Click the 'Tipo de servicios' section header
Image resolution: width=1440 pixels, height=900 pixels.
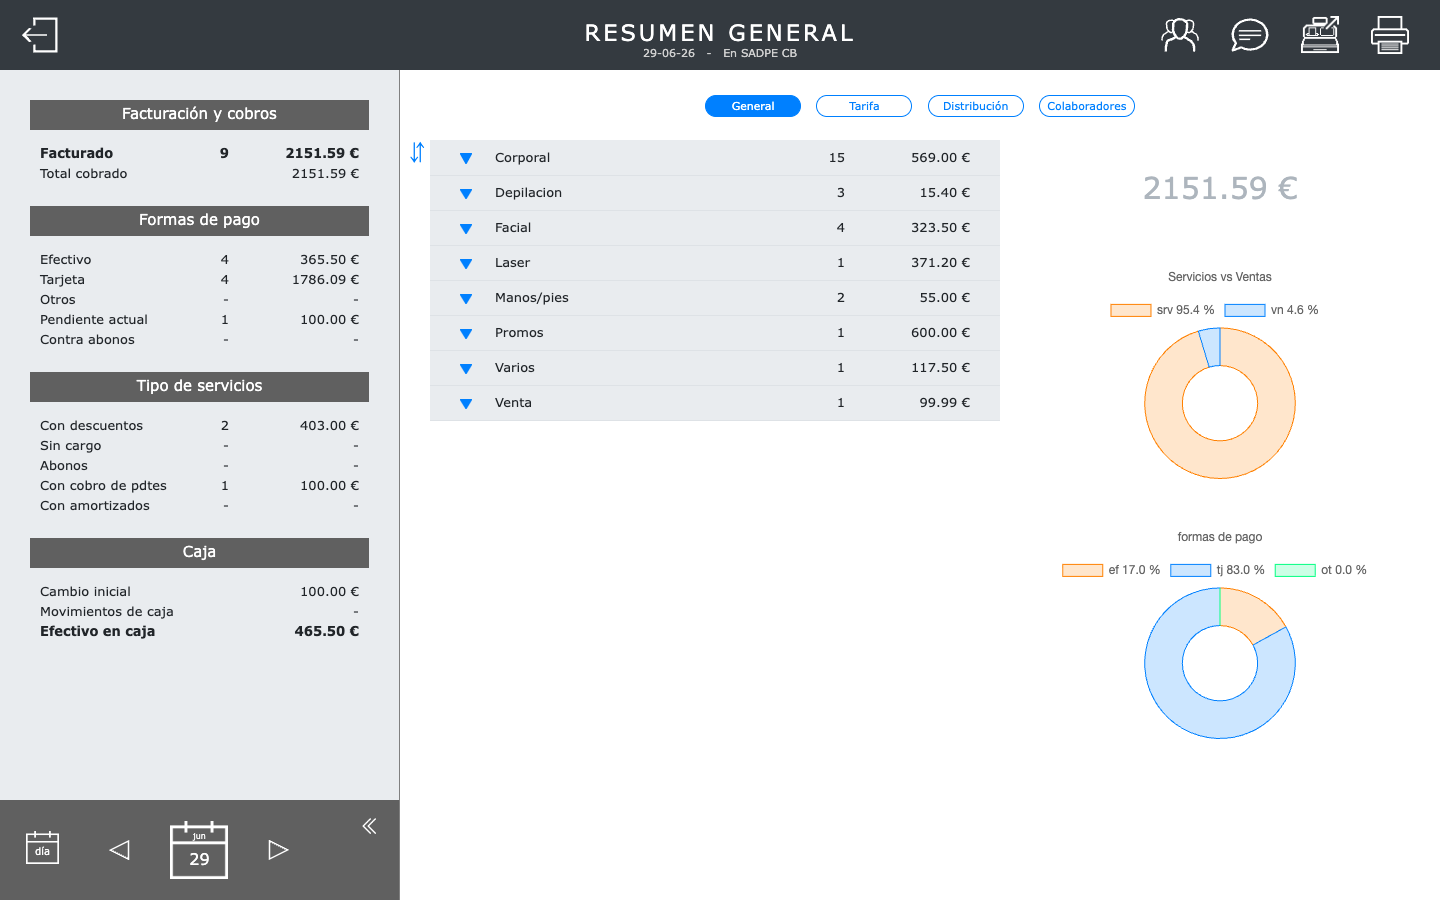pos(199,386)
